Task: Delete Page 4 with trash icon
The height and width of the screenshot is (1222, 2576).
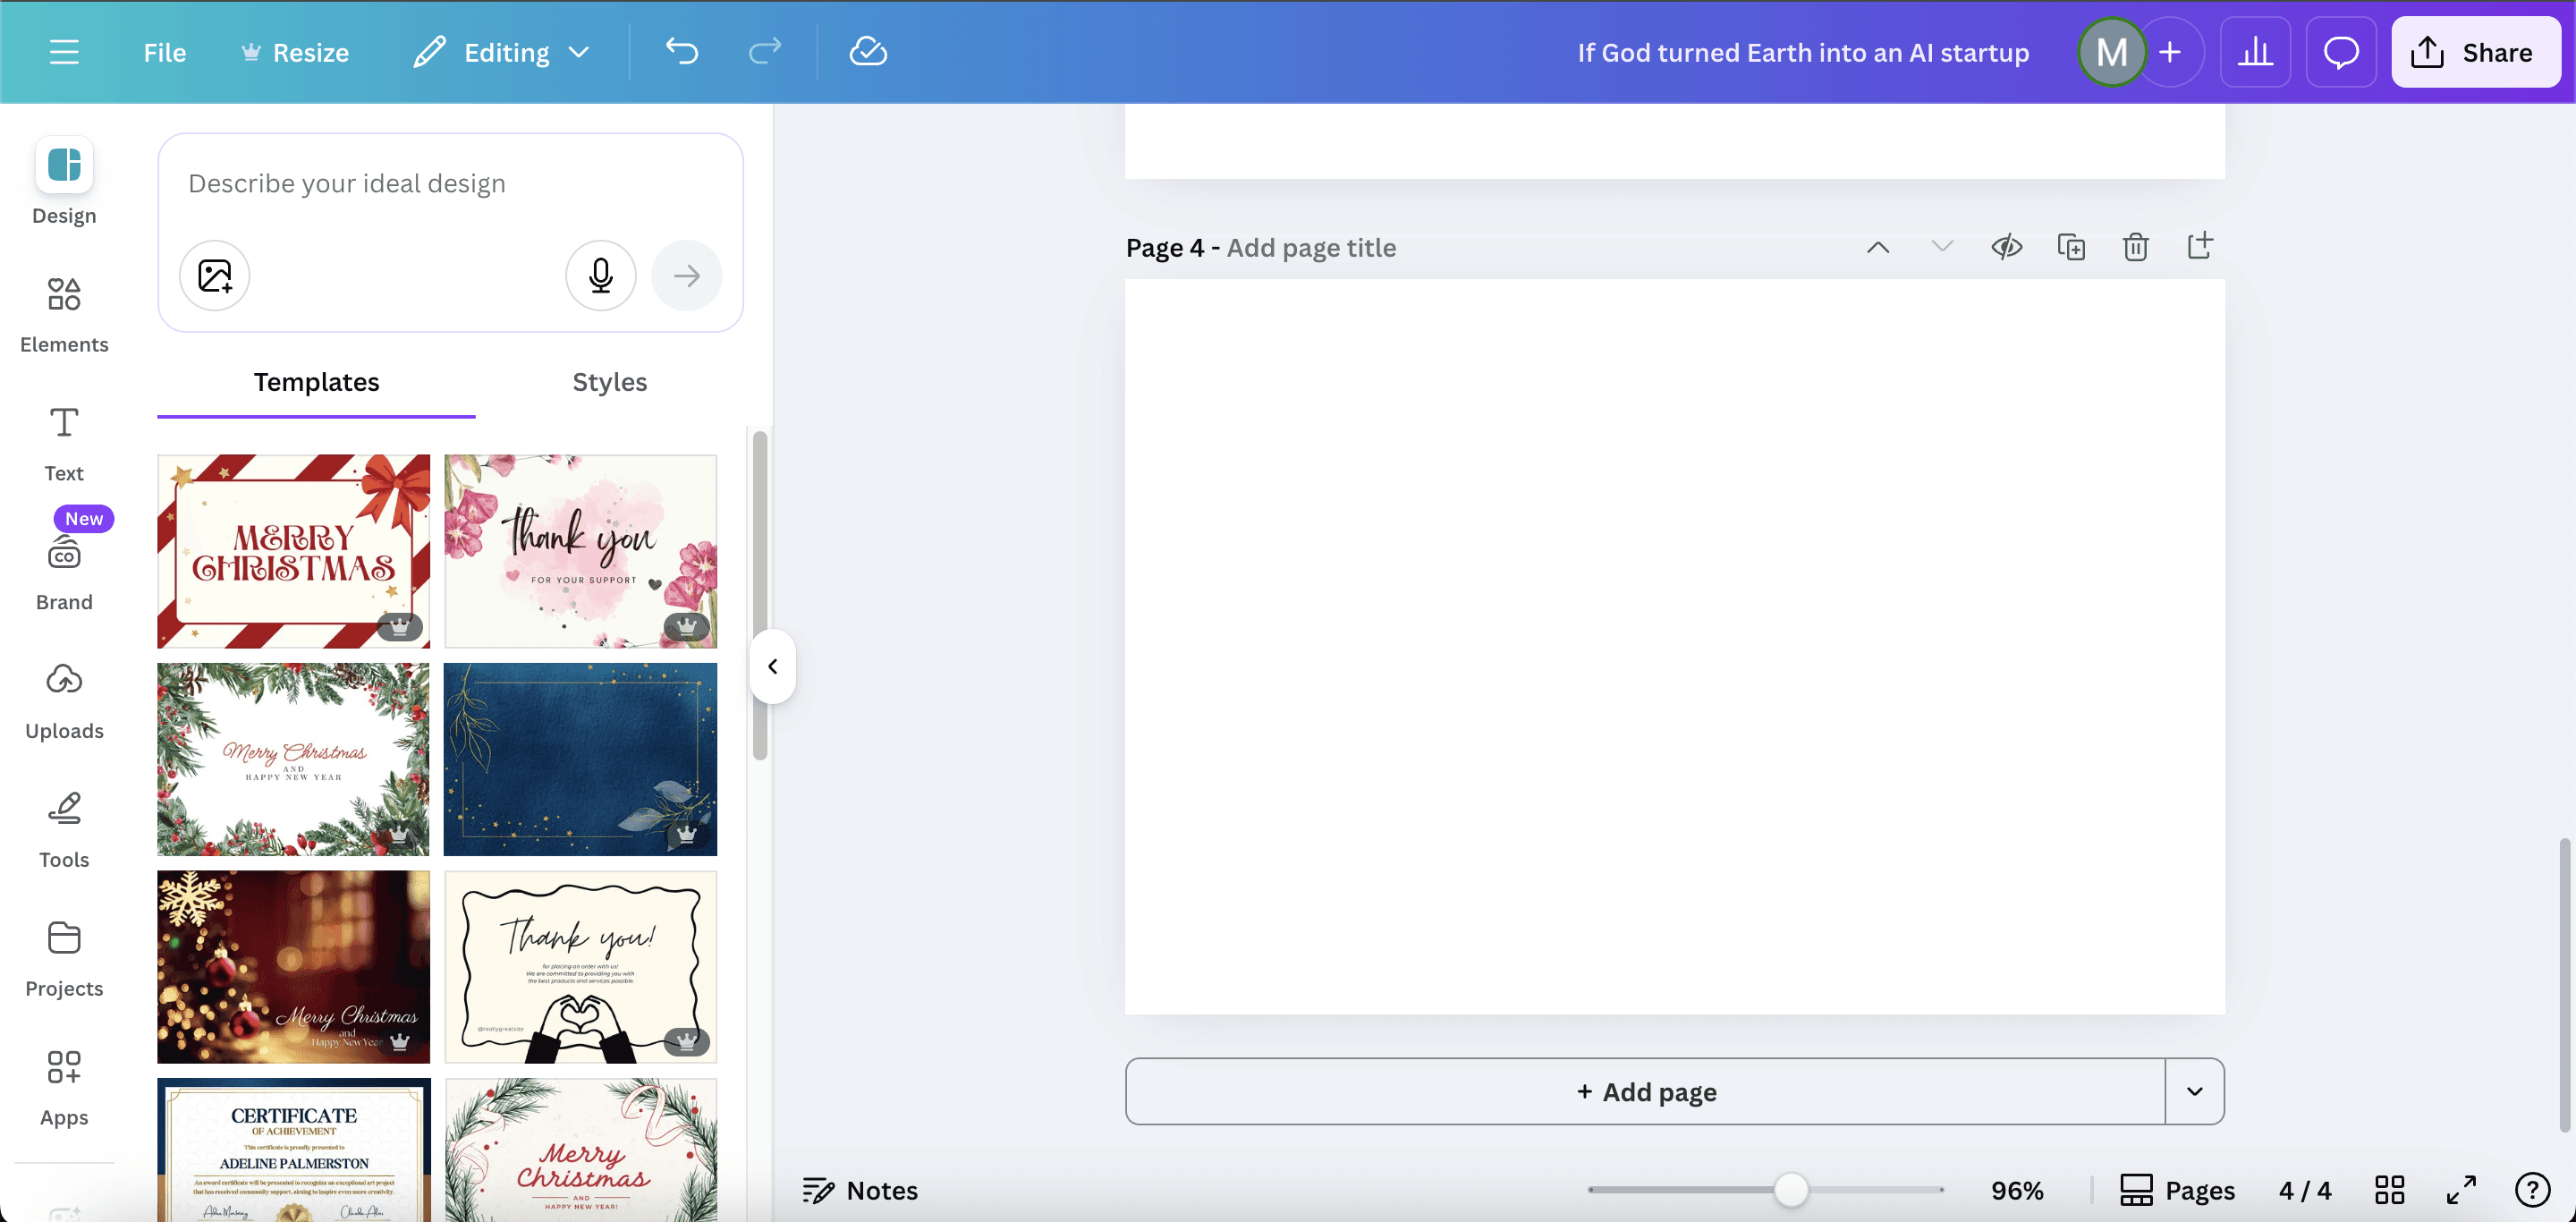Action: [2135, 247]
